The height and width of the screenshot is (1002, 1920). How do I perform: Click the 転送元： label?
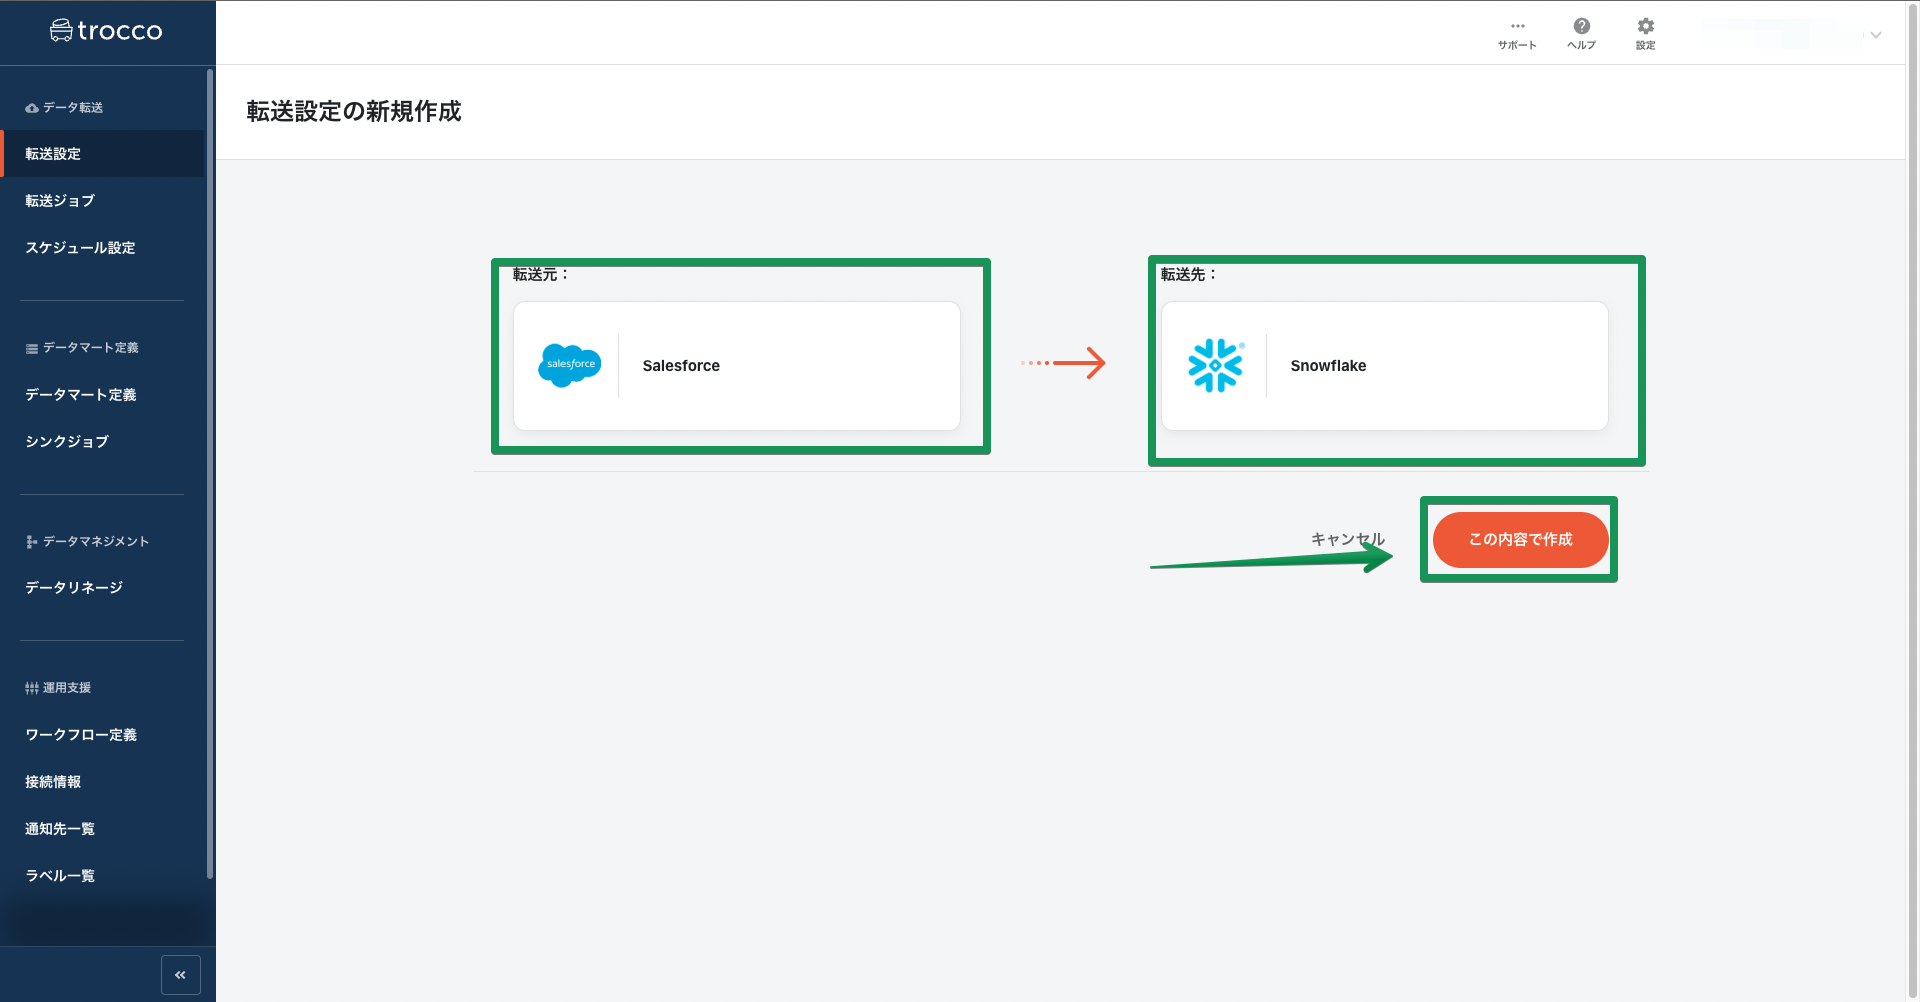click(540, 274)
